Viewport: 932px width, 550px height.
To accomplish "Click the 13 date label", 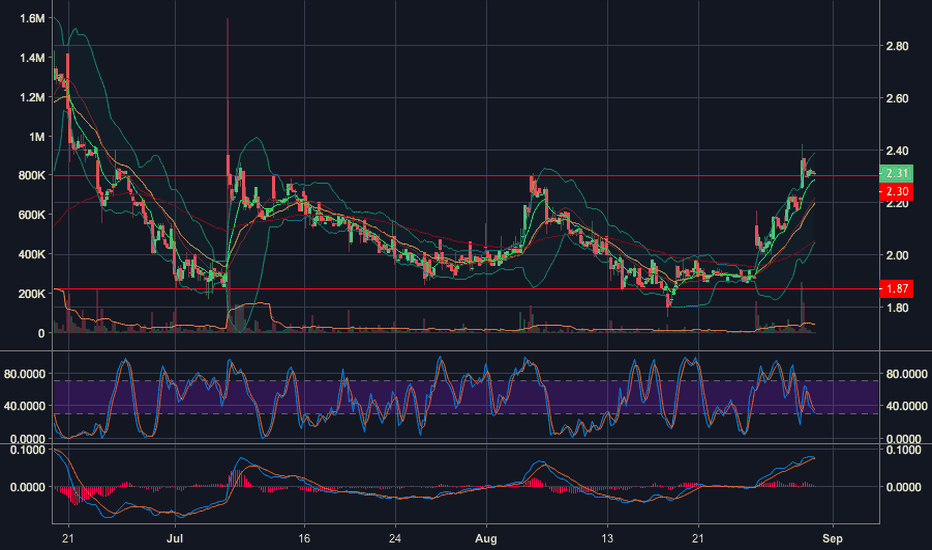I will point(607,538).
